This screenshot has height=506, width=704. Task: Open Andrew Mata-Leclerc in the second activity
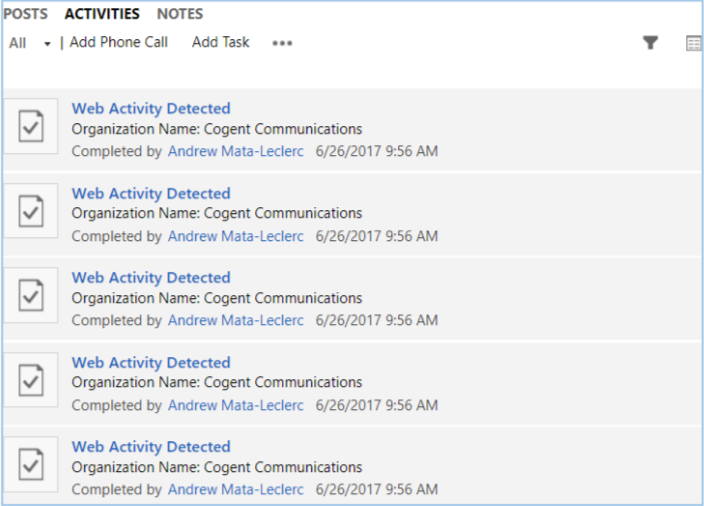point(236,236)
